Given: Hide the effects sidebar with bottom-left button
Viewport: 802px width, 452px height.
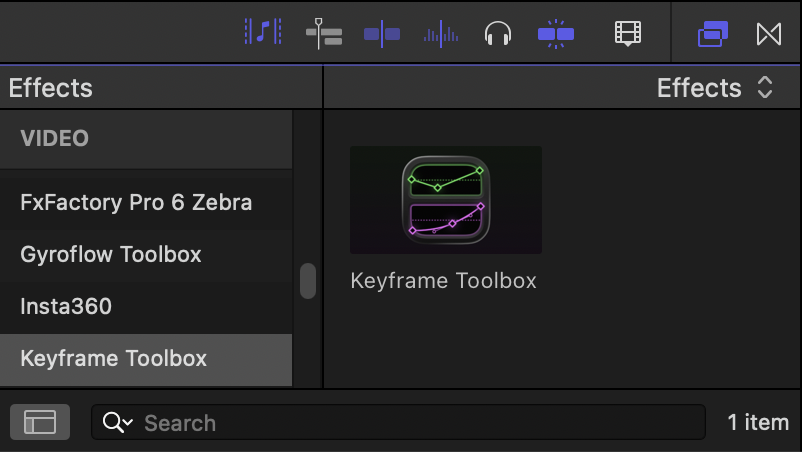Looking at the screenshot, I should (40, 422).
